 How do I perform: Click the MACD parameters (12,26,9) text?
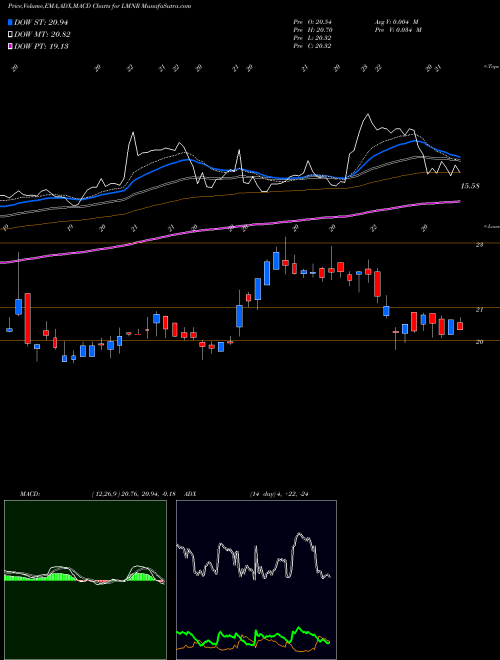136,494
